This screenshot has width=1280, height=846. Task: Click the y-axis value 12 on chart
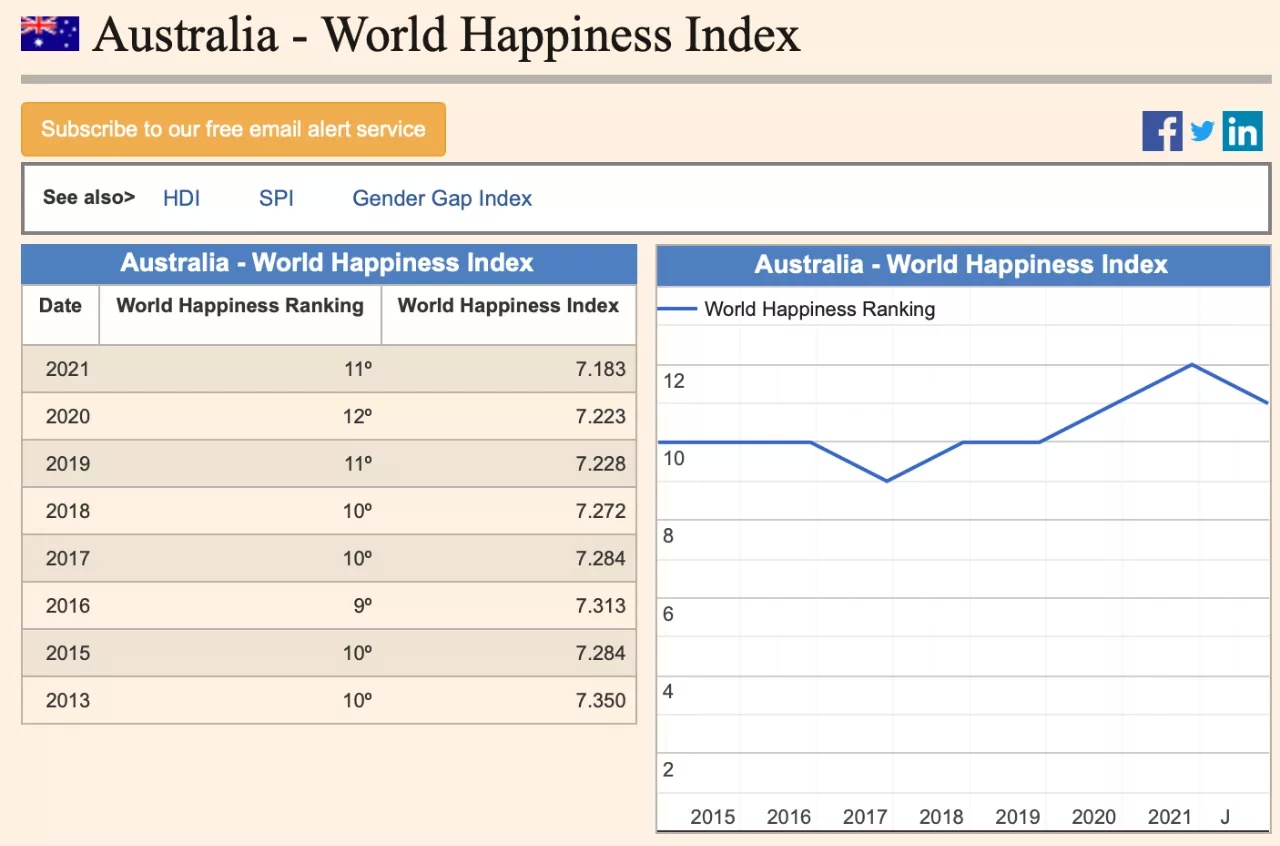click(674, 380)
